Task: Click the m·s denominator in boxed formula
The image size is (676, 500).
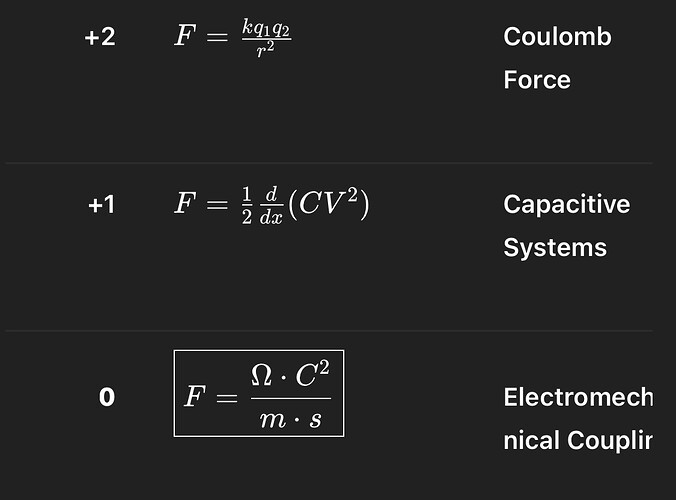Action: (x=291, y=419)
